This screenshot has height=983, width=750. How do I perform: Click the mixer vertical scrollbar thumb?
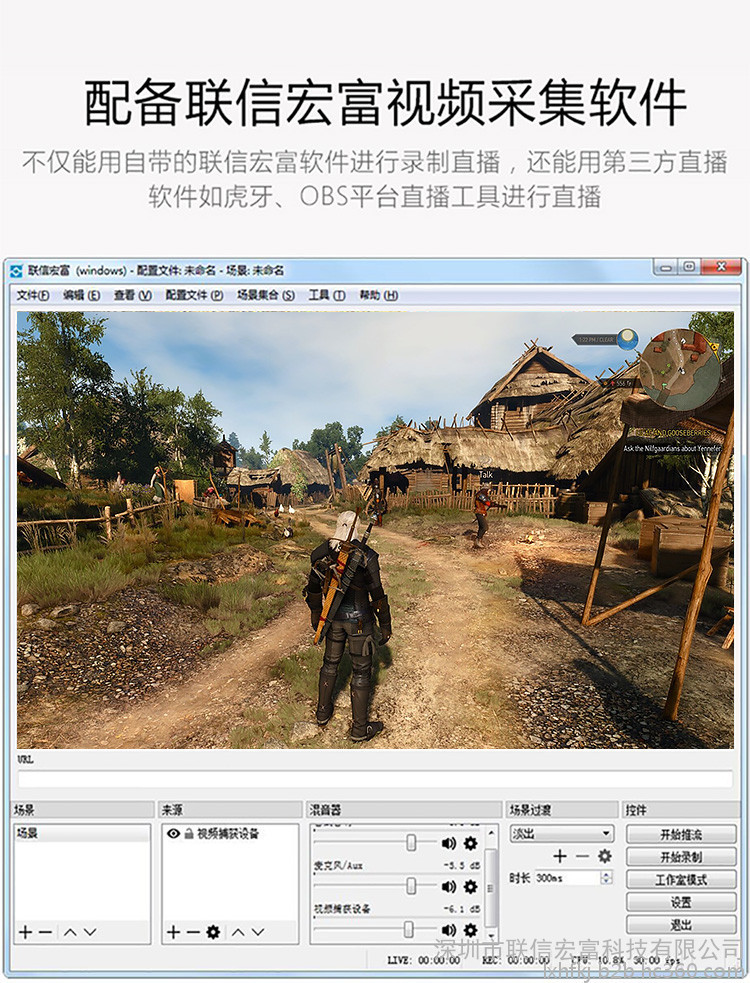point(491,887)
